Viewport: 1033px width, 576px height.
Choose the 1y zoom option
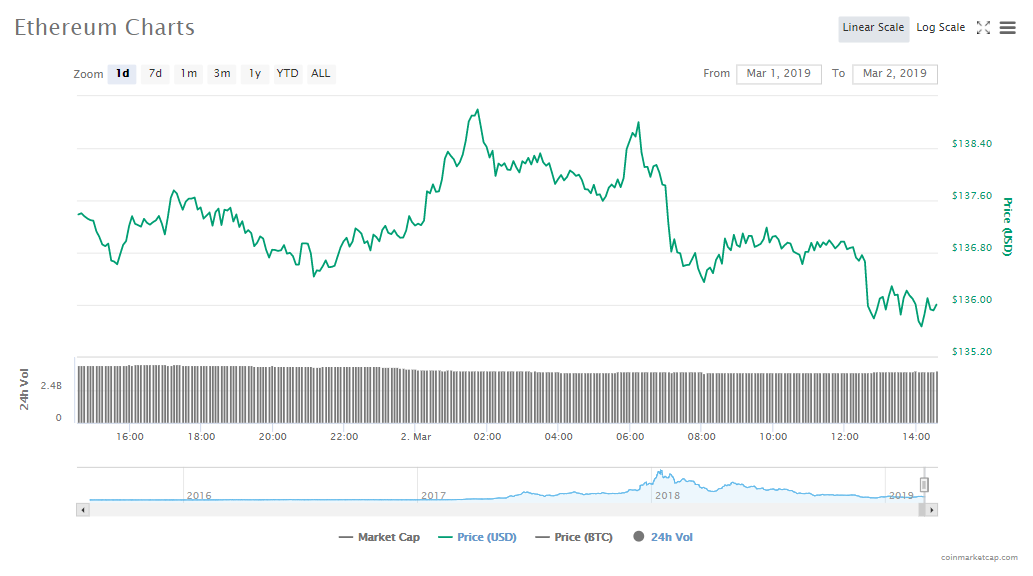(x=255, y=74)
